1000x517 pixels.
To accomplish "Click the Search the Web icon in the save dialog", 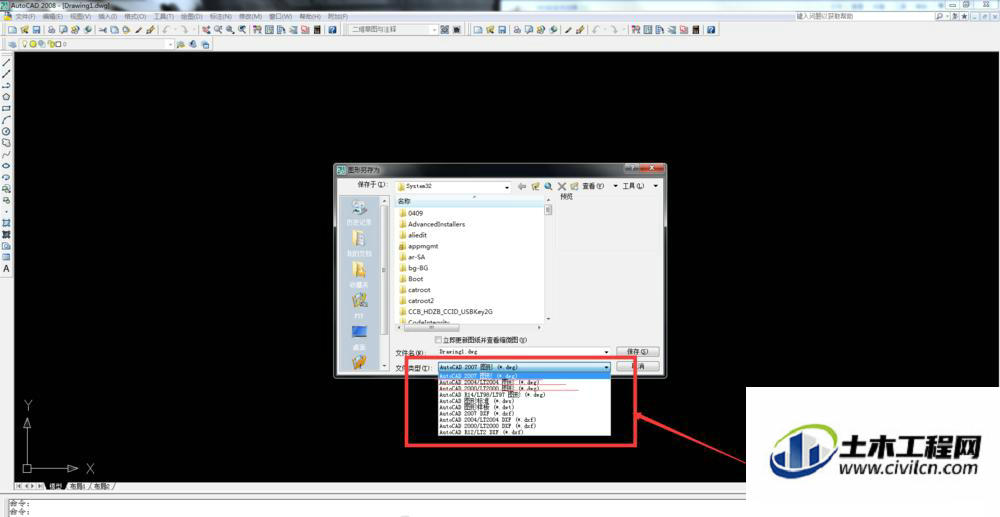I will (x=548, y=186).
